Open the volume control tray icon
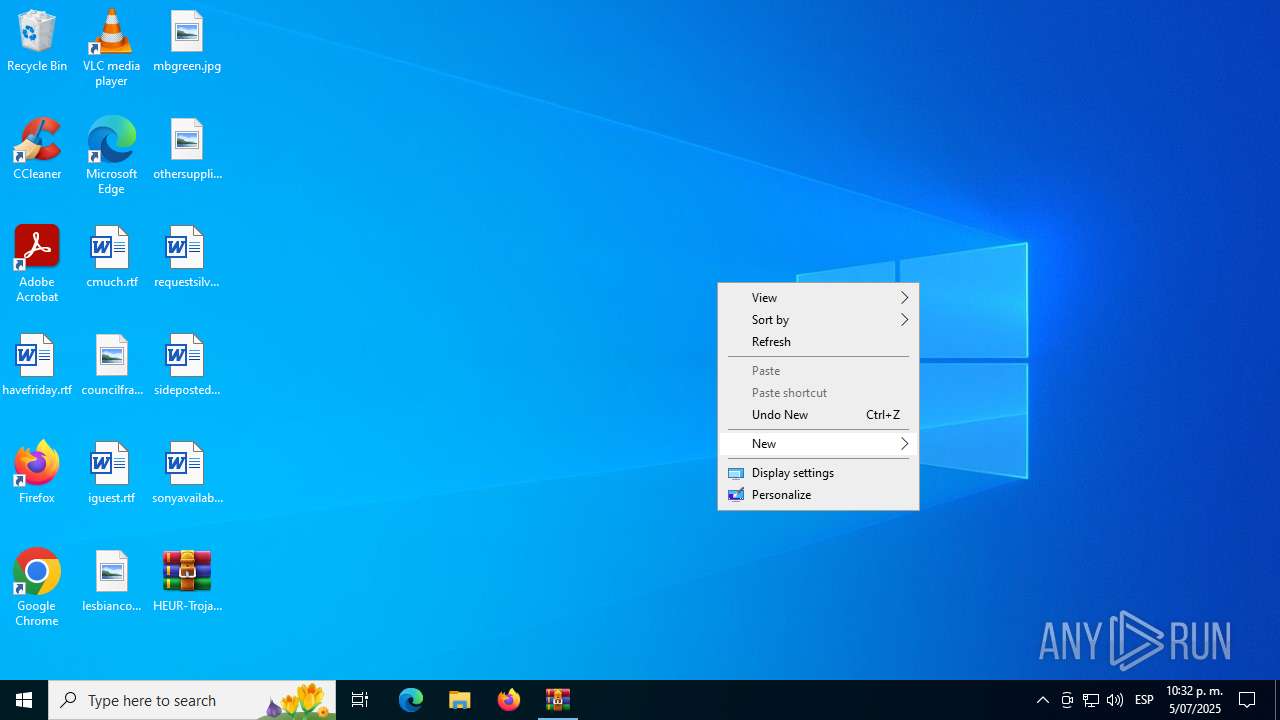 pos(1115,700)
